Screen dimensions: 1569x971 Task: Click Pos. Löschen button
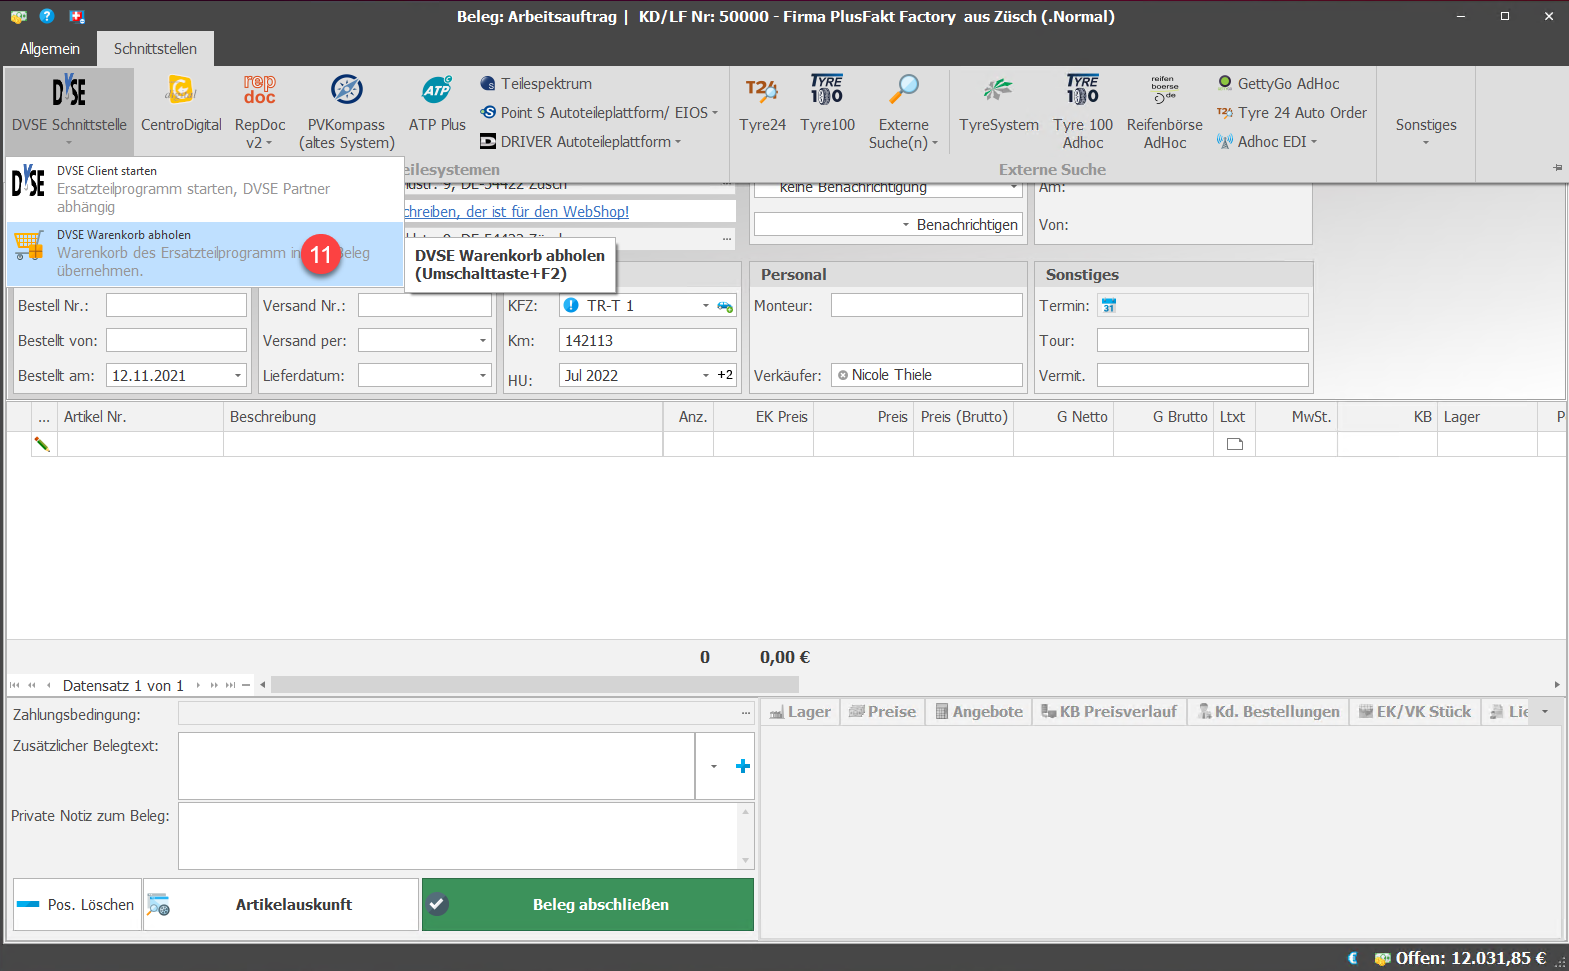click(x=77, y=904)
